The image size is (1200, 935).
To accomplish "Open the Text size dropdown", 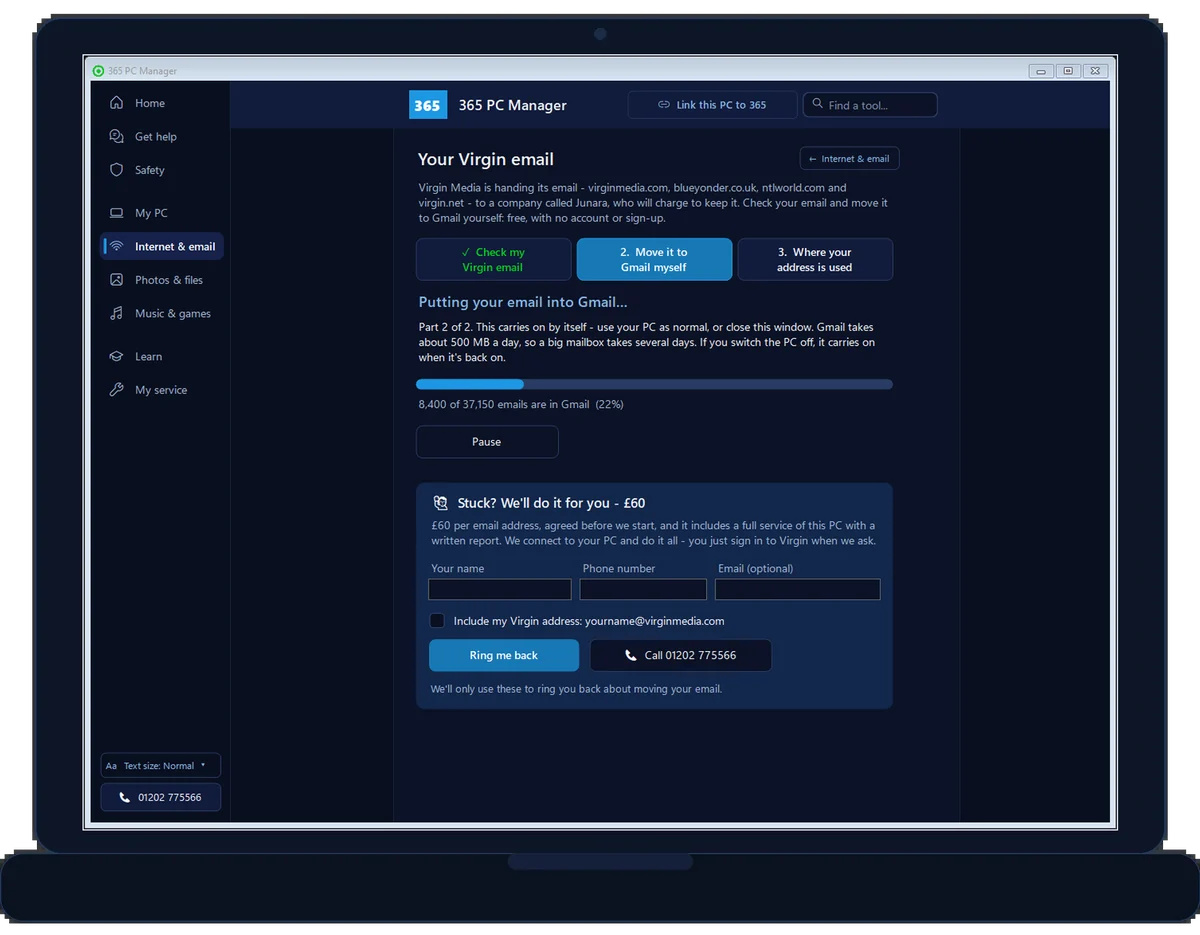I will pyautogui.click(x=161, y=766).
